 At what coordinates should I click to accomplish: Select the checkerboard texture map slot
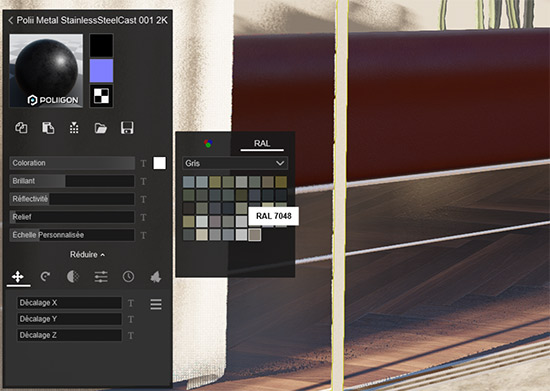click(x=101, y=96)
